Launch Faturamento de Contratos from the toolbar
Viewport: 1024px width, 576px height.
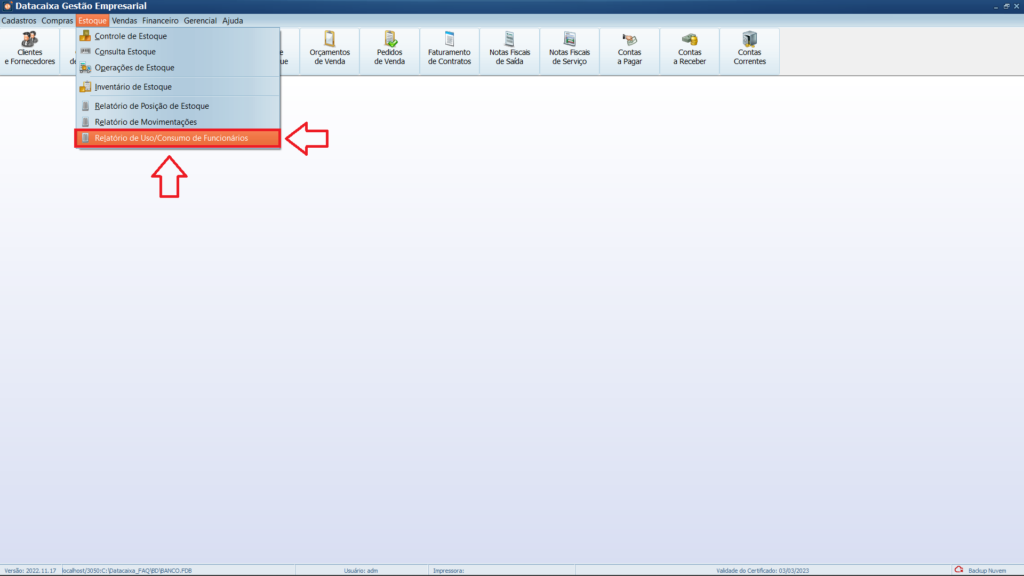(x=449, y=48)
